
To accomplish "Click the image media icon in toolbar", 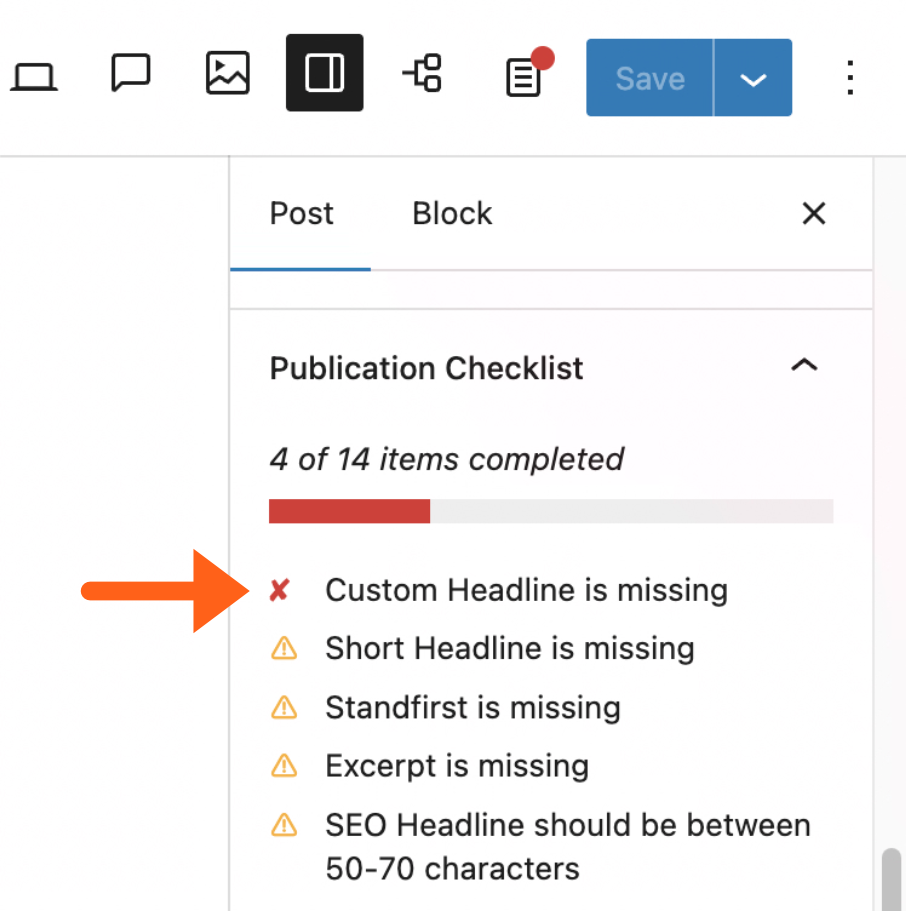I will click(227, 74).
